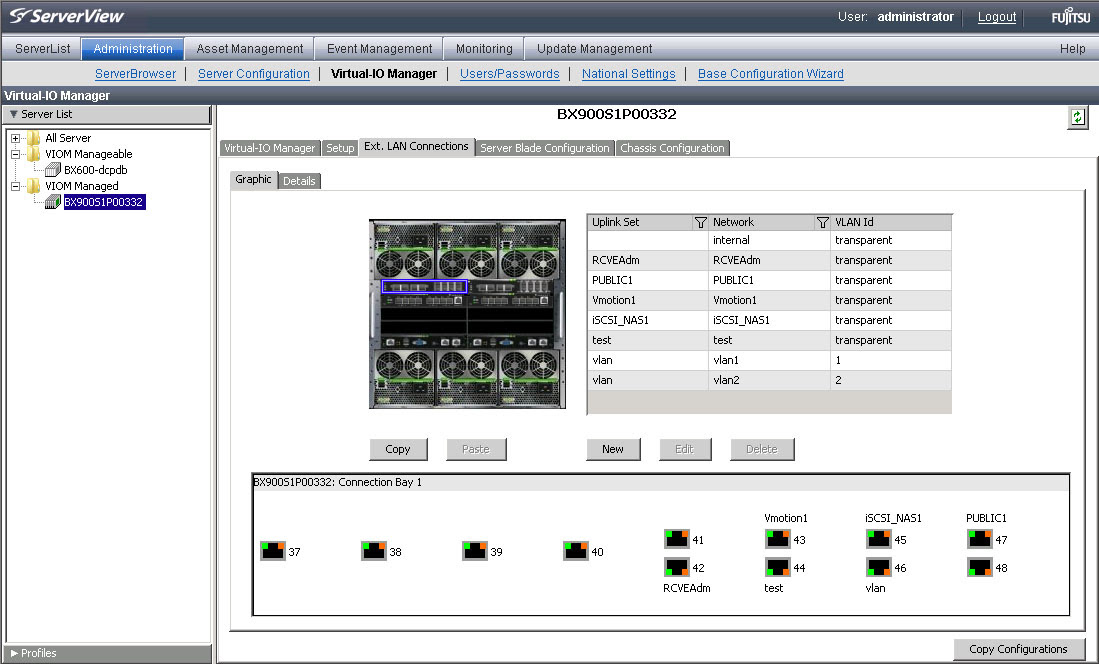The width and height of the screenshot is (1099, 664).
Task: Expand the Profiles panel
Action: [x=107, y=653]
